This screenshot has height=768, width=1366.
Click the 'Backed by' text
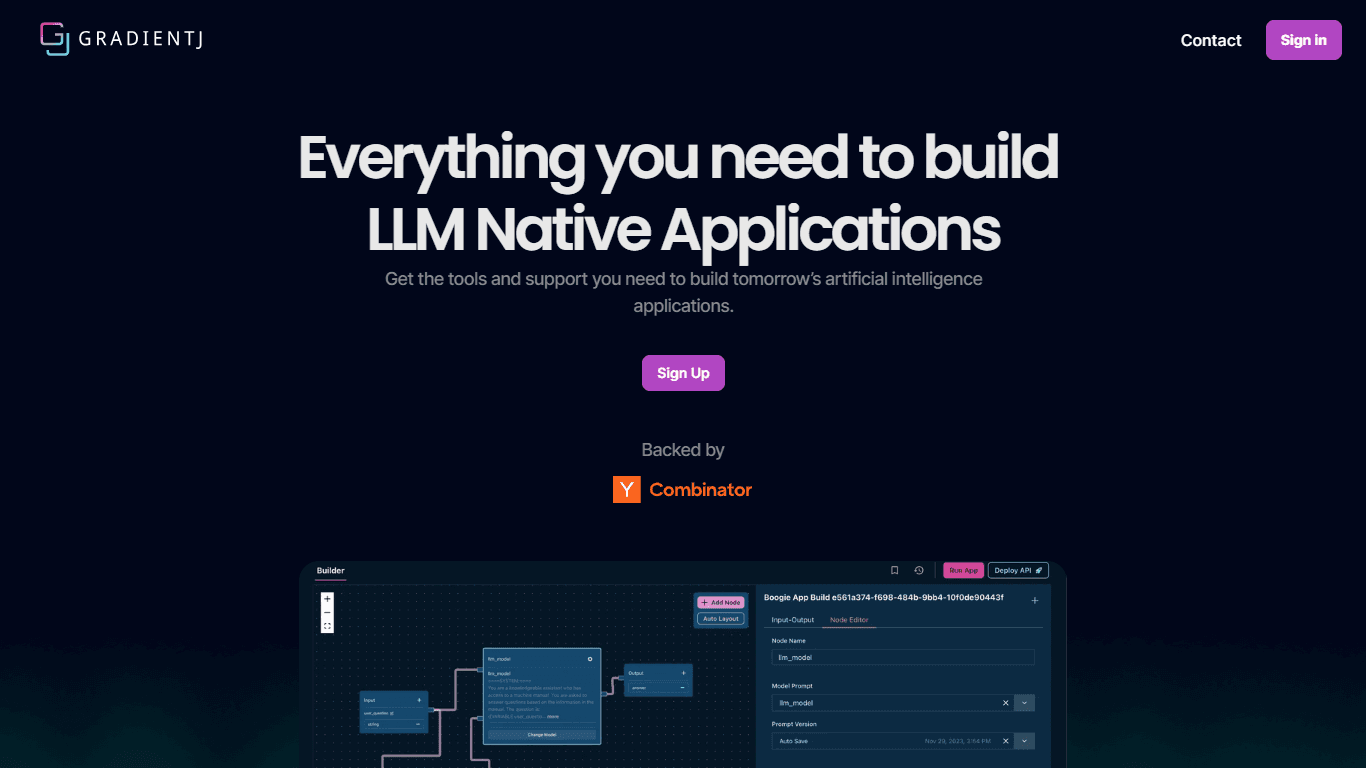(x=683, y=450)
